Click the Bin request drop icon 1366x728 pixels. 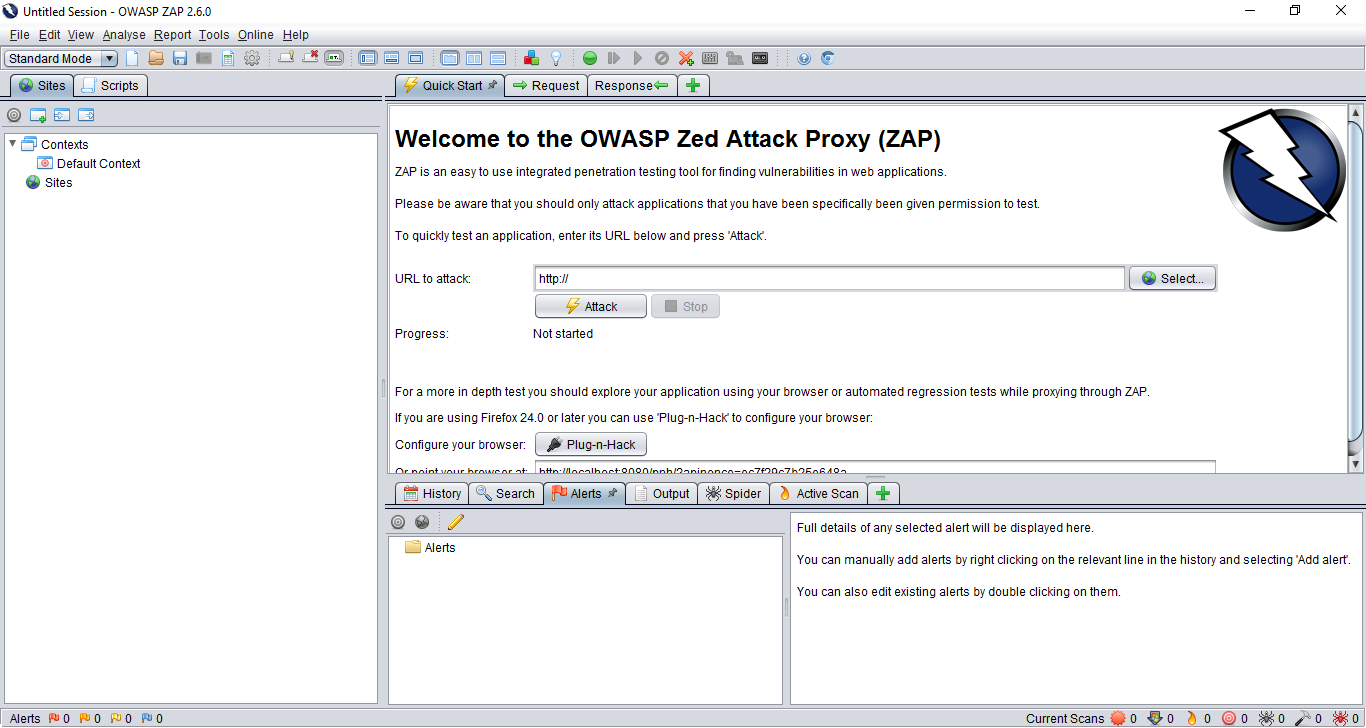[x=662, y=58]
